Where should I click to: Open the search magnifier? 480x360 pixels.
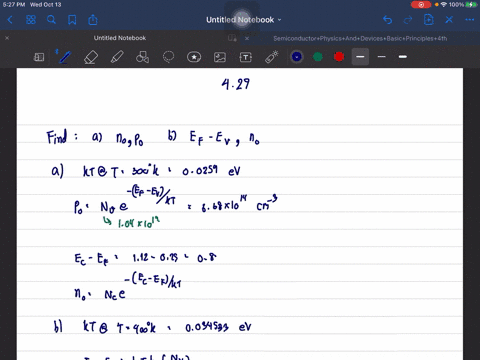51,20
